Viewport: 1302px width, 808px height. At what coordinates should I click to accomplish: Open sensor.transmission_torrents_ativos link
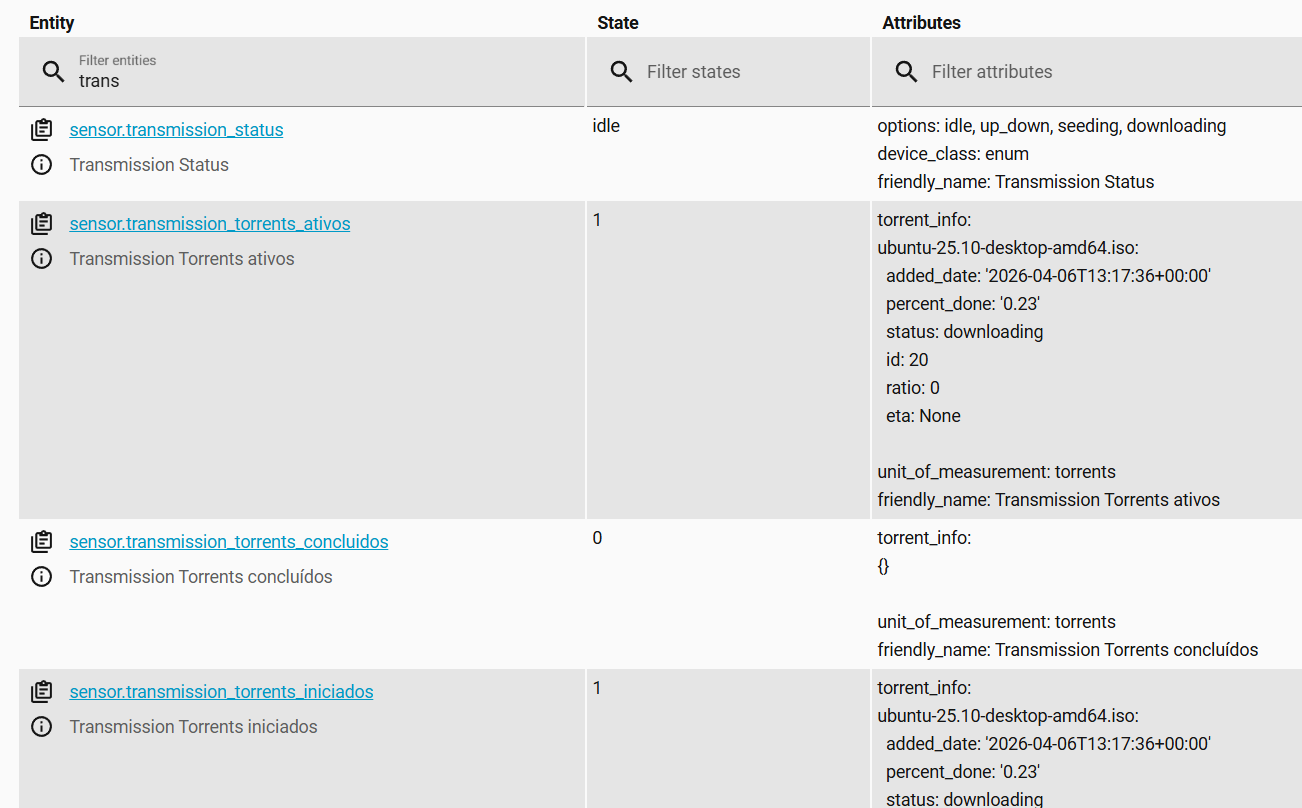[x=210, y=224]
